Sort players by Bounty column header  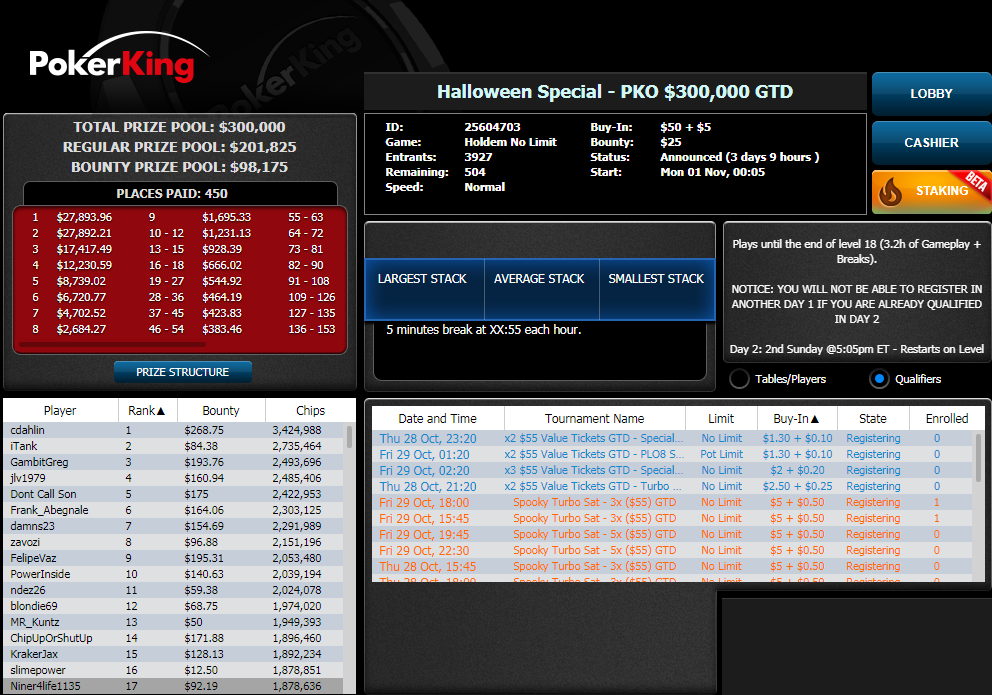[221, 410]
